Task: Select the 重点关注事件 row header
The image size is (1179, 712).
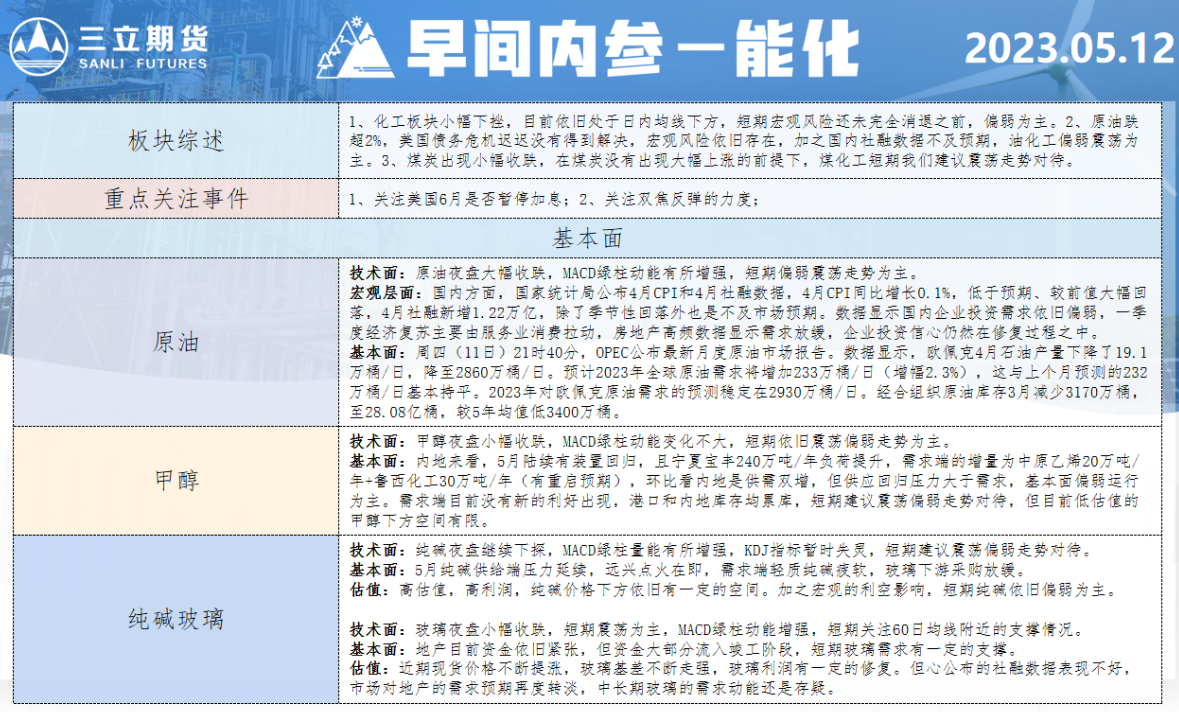Action: [x=176, y=199]
